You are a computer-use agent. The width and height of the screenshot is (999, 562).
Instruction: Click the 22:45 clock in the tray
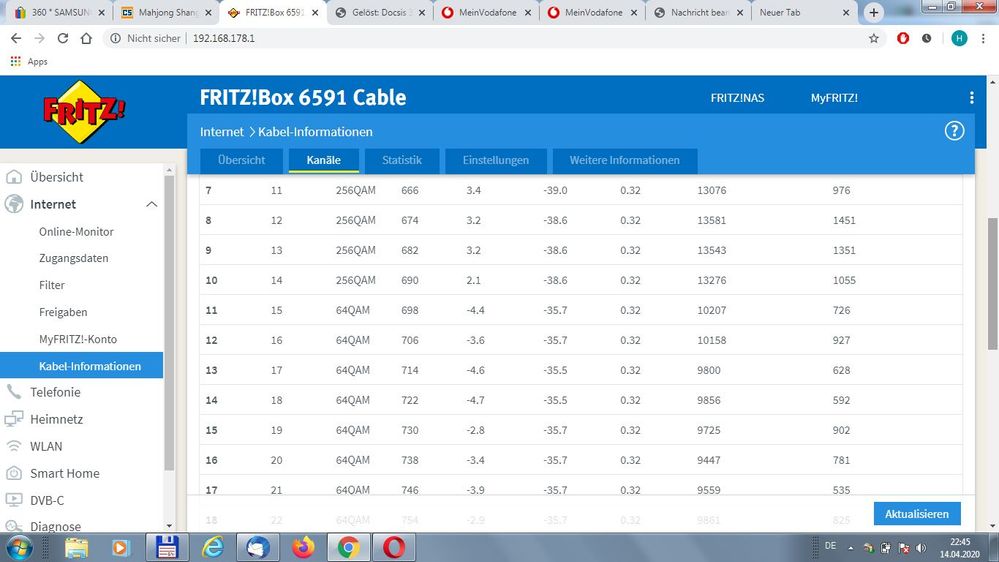[x=960, y=542]
